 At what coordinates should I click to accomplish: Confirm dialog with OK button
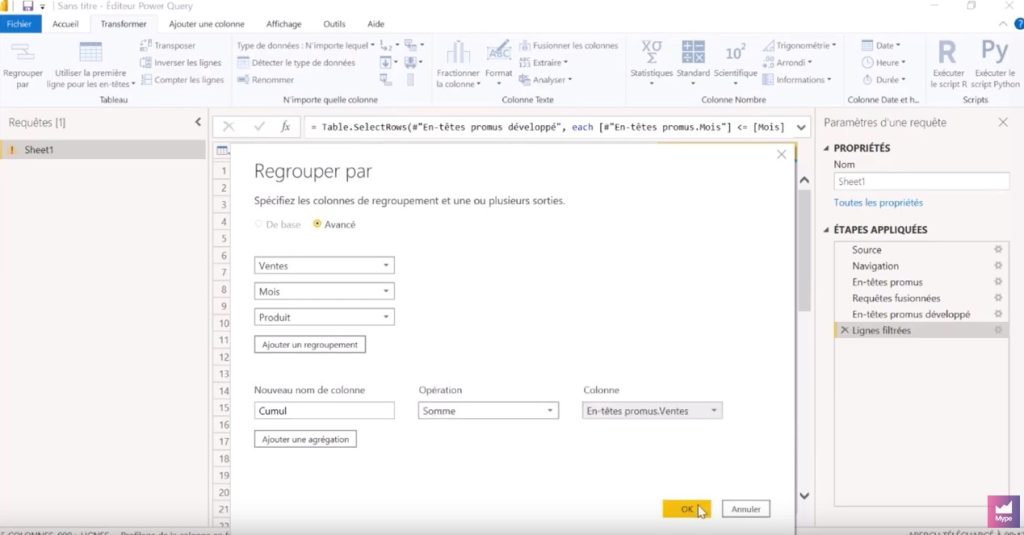coord(686,509)
